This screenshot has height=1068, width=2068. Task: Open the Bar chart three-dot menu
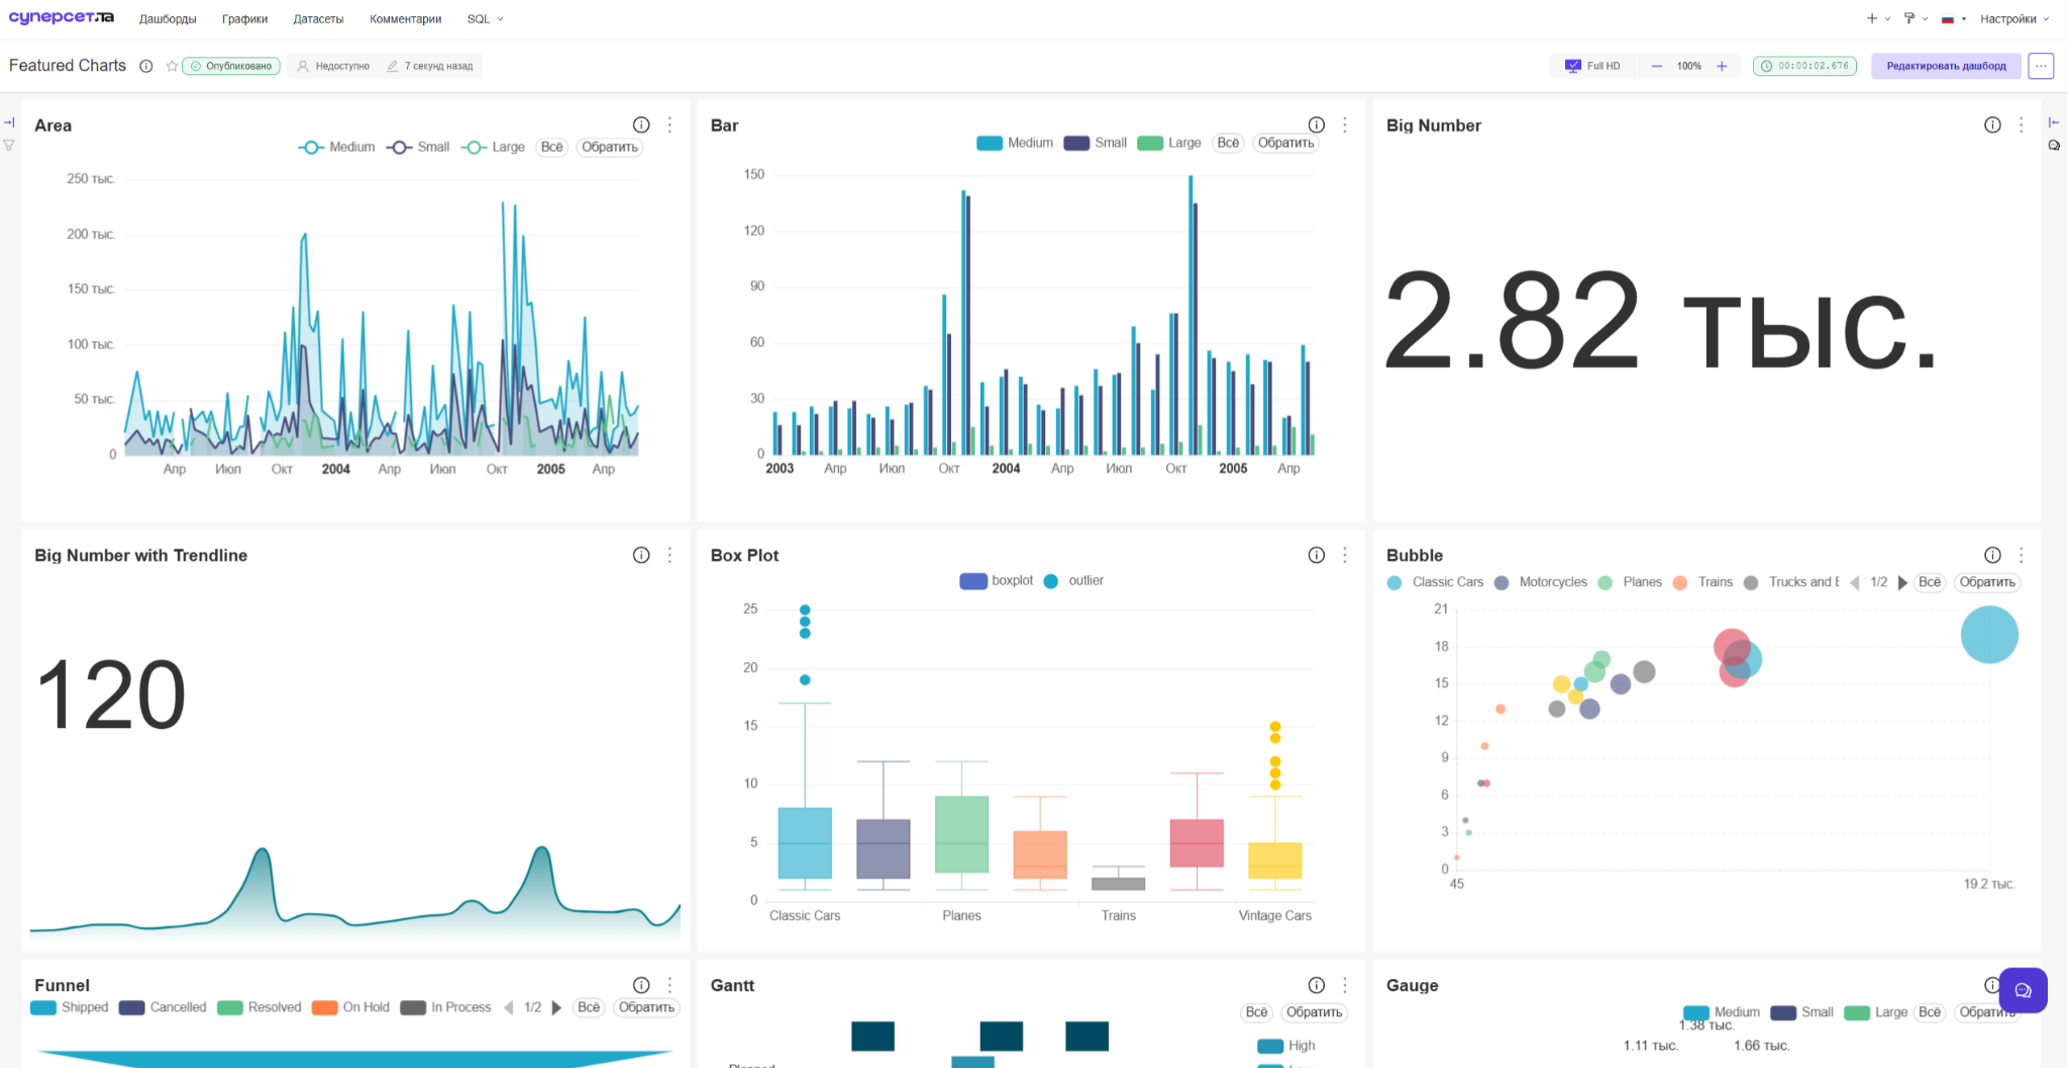point(1345,125)
